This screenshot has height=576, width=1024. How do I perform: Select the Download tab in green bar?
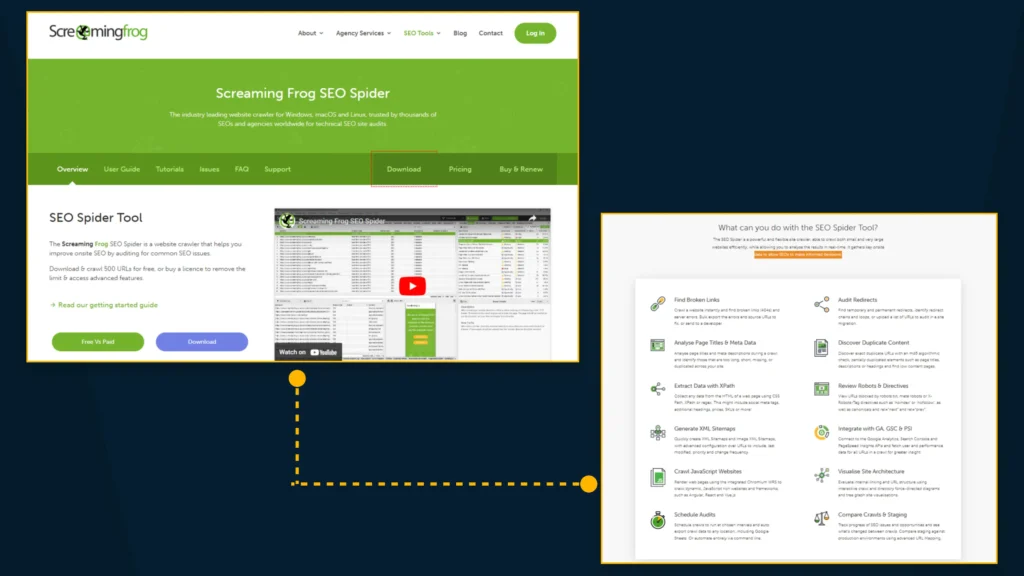pos(404,169)
